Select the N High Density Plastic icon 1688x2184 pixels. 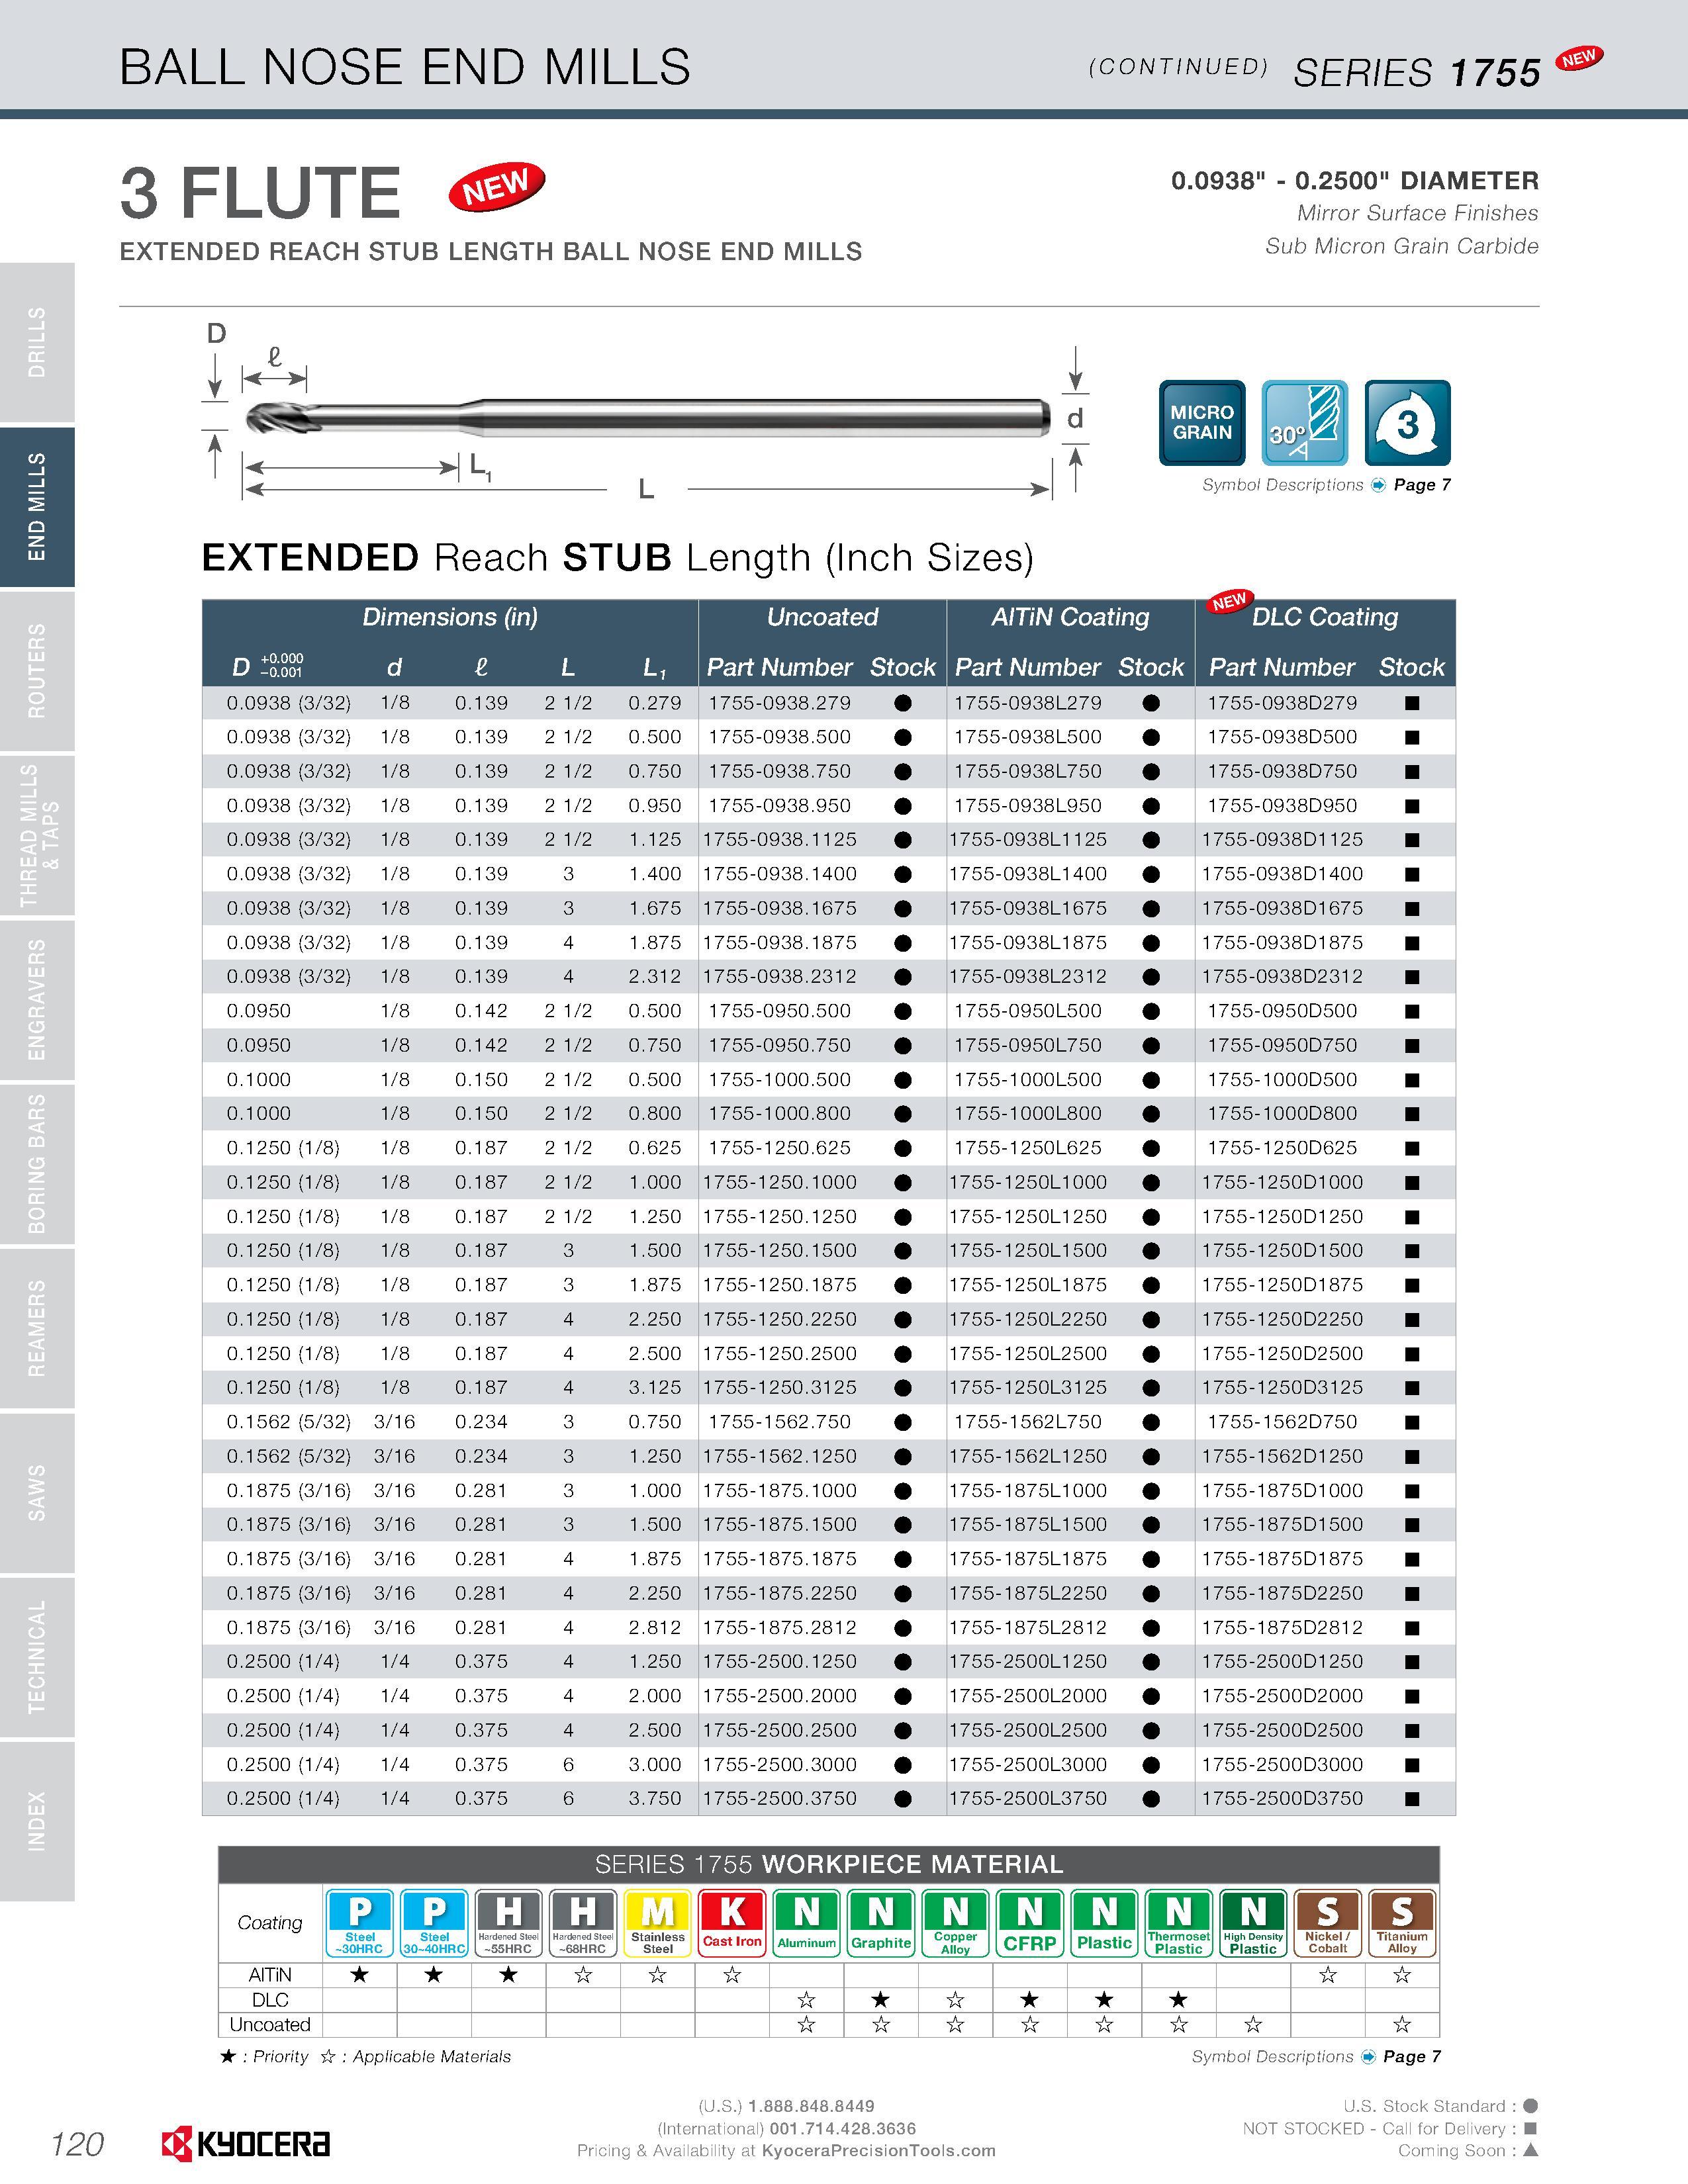1253,1923
